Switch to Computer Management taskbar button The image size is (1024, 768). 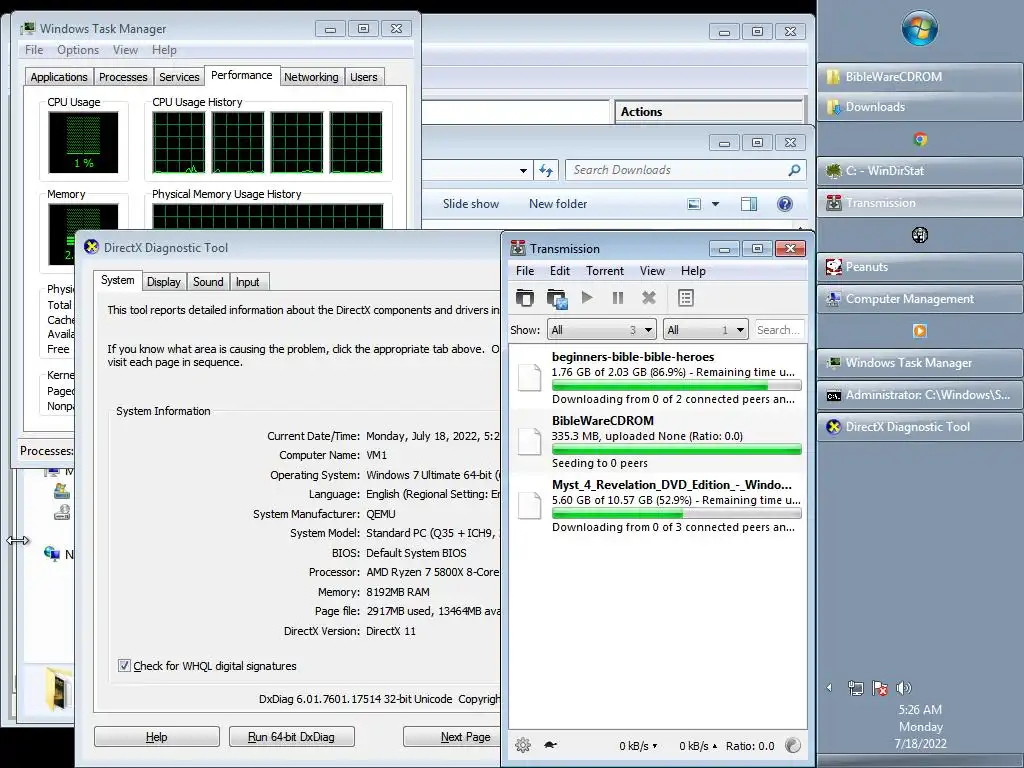(x=920, y=298)
